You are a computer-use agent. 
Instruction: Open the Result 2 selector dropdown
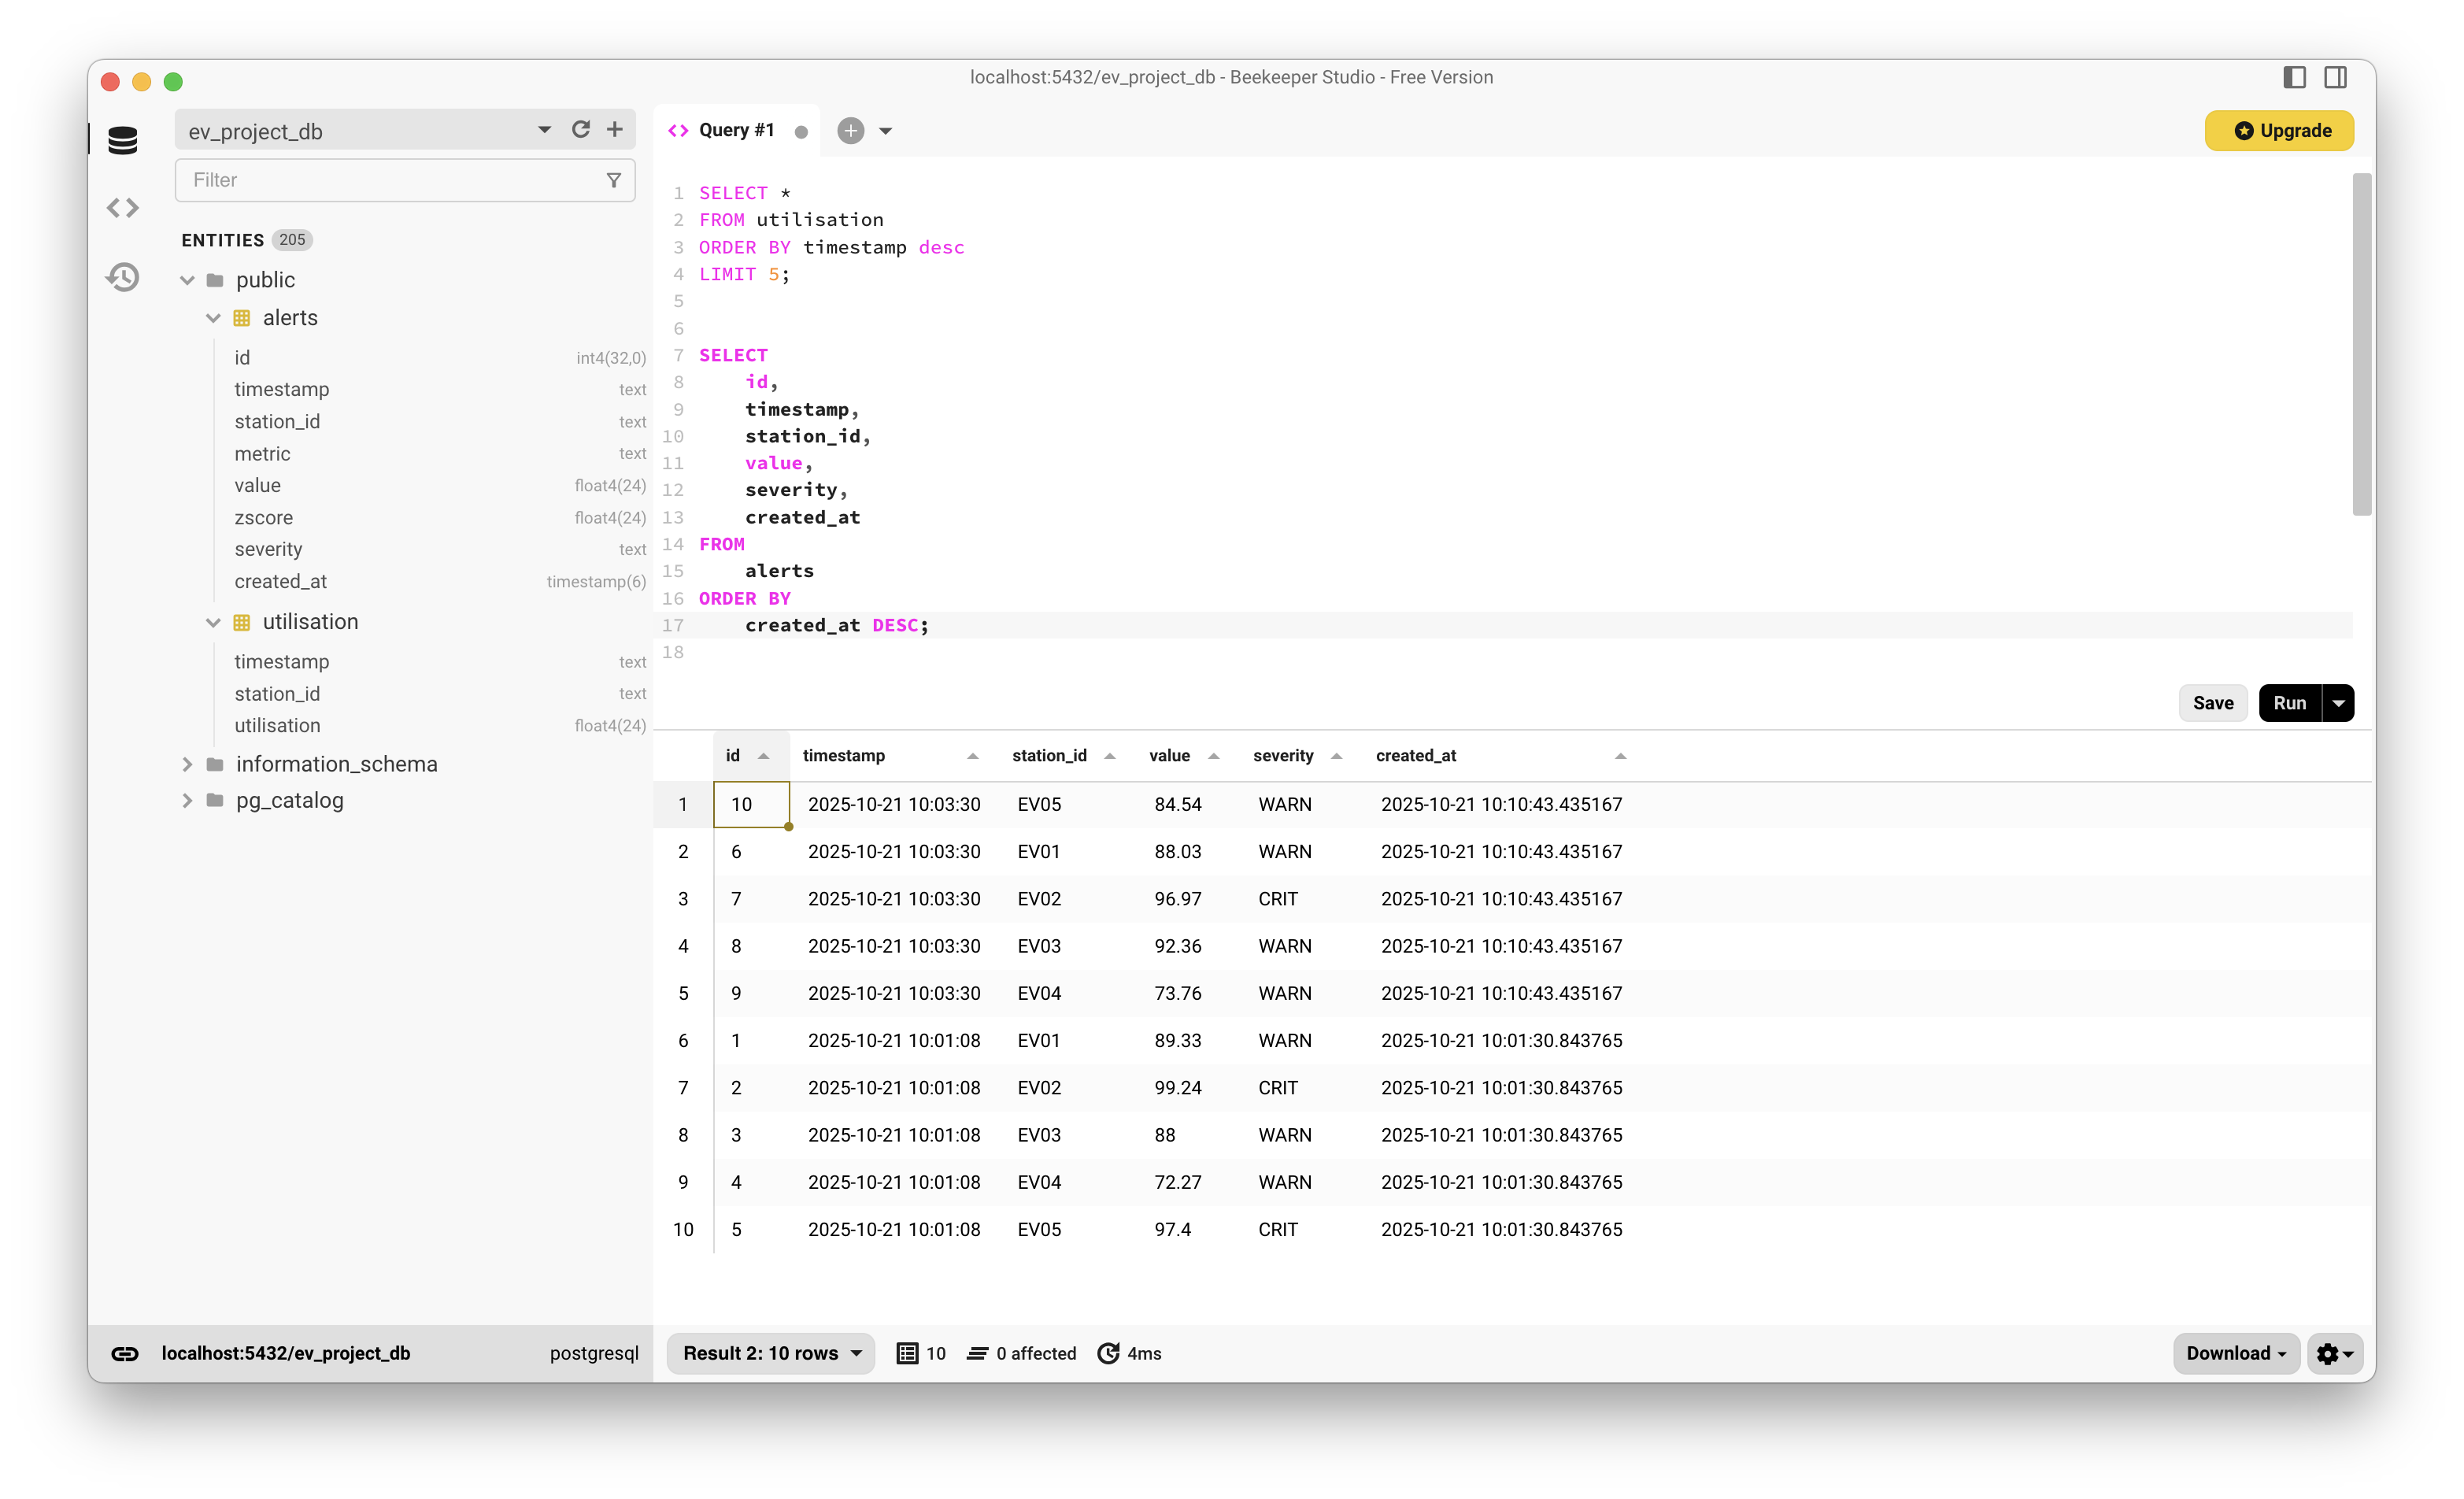click(771, 1353)
